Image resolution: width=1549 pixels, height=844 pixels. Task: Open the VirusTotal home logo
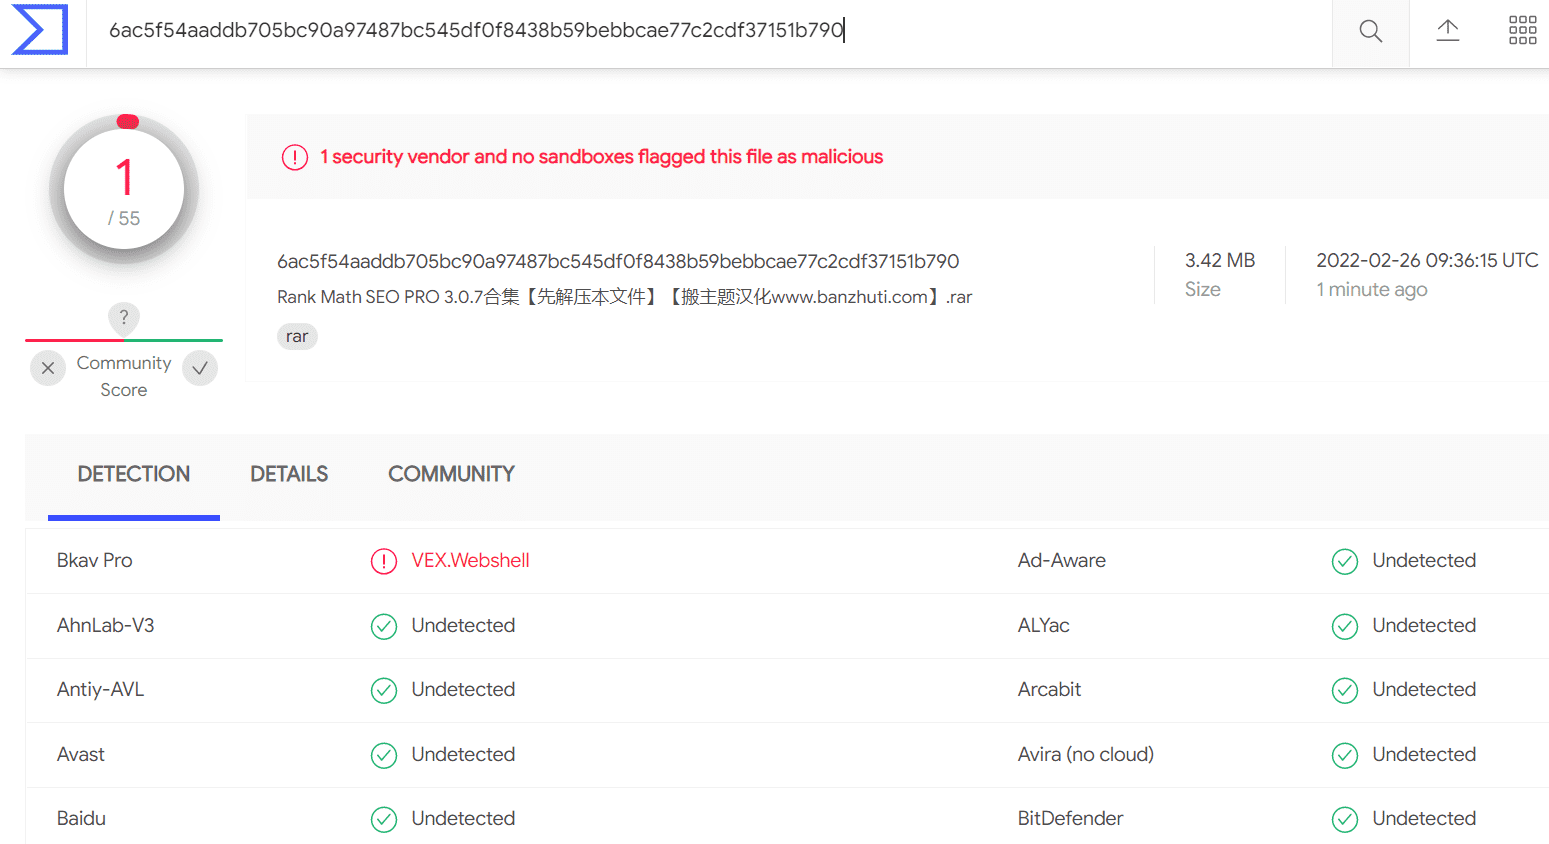[x=40, y=30]
